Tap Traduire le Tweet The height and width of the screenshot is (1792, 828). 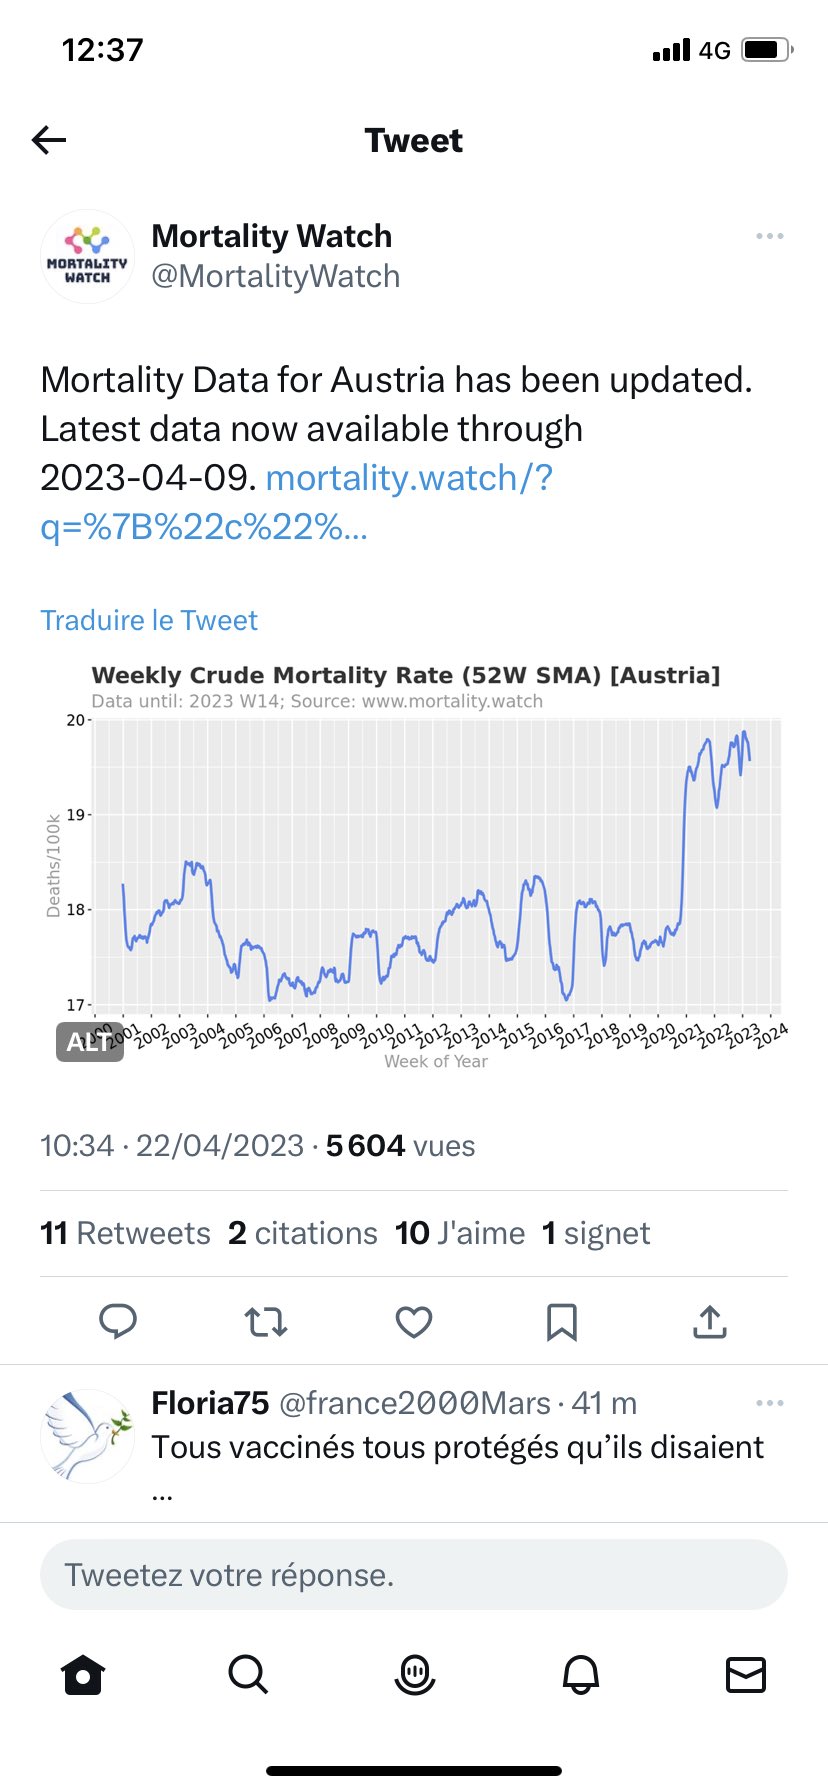[x=149, y=621]
